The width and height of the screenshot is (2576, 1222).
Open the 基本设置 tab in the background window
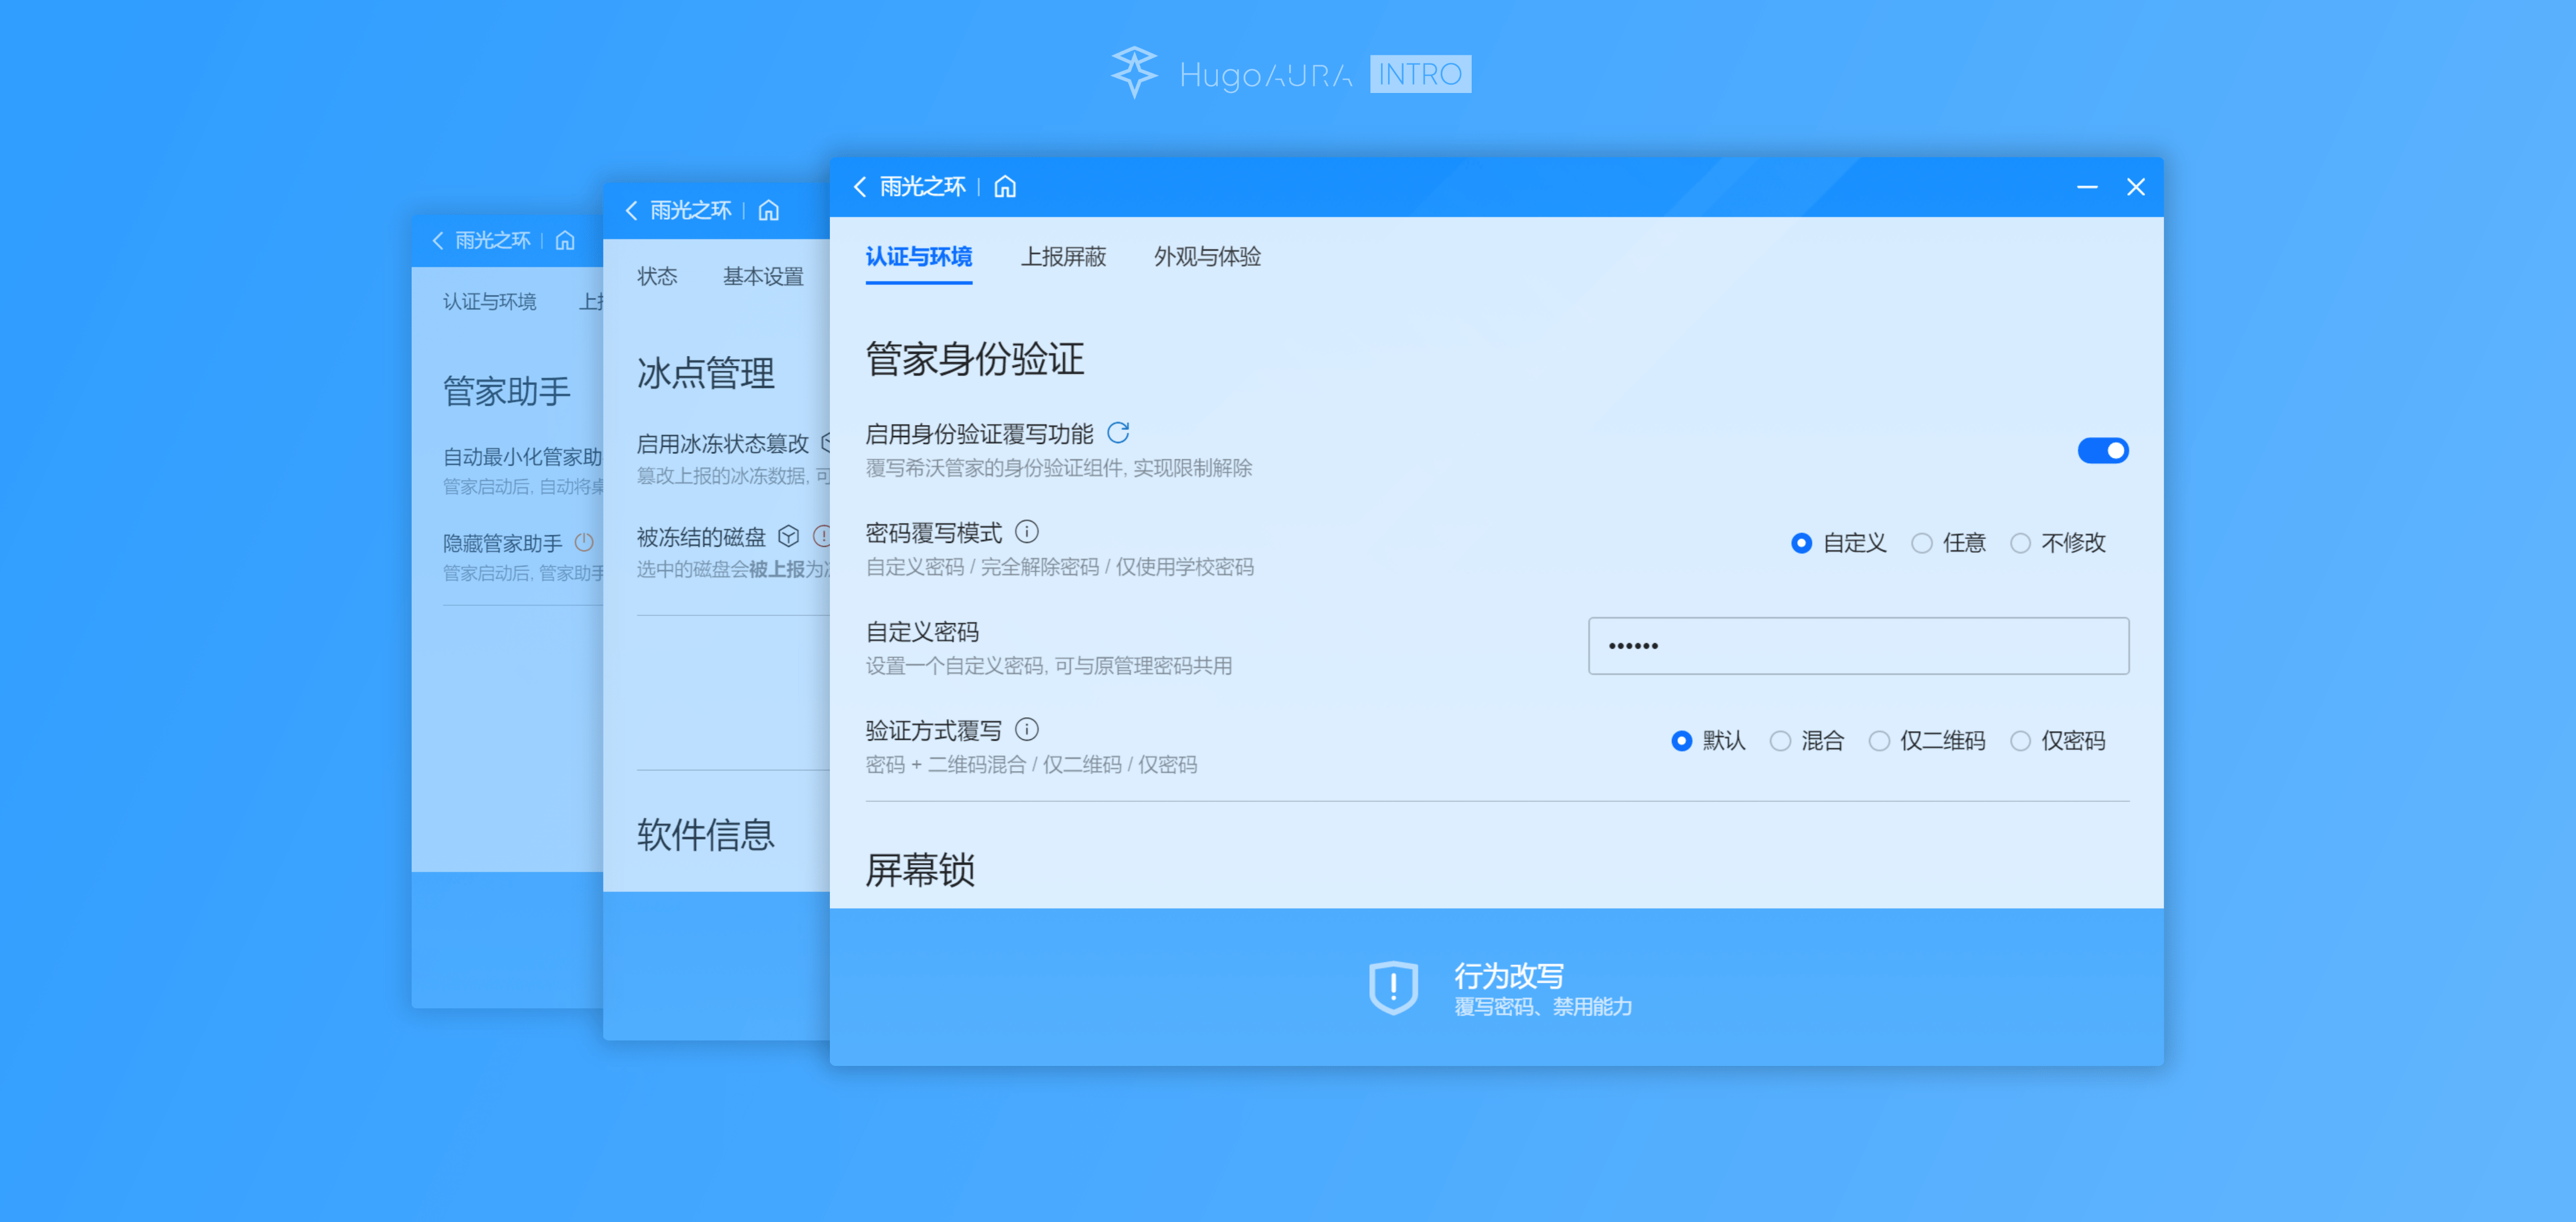[x=765, y=276]
